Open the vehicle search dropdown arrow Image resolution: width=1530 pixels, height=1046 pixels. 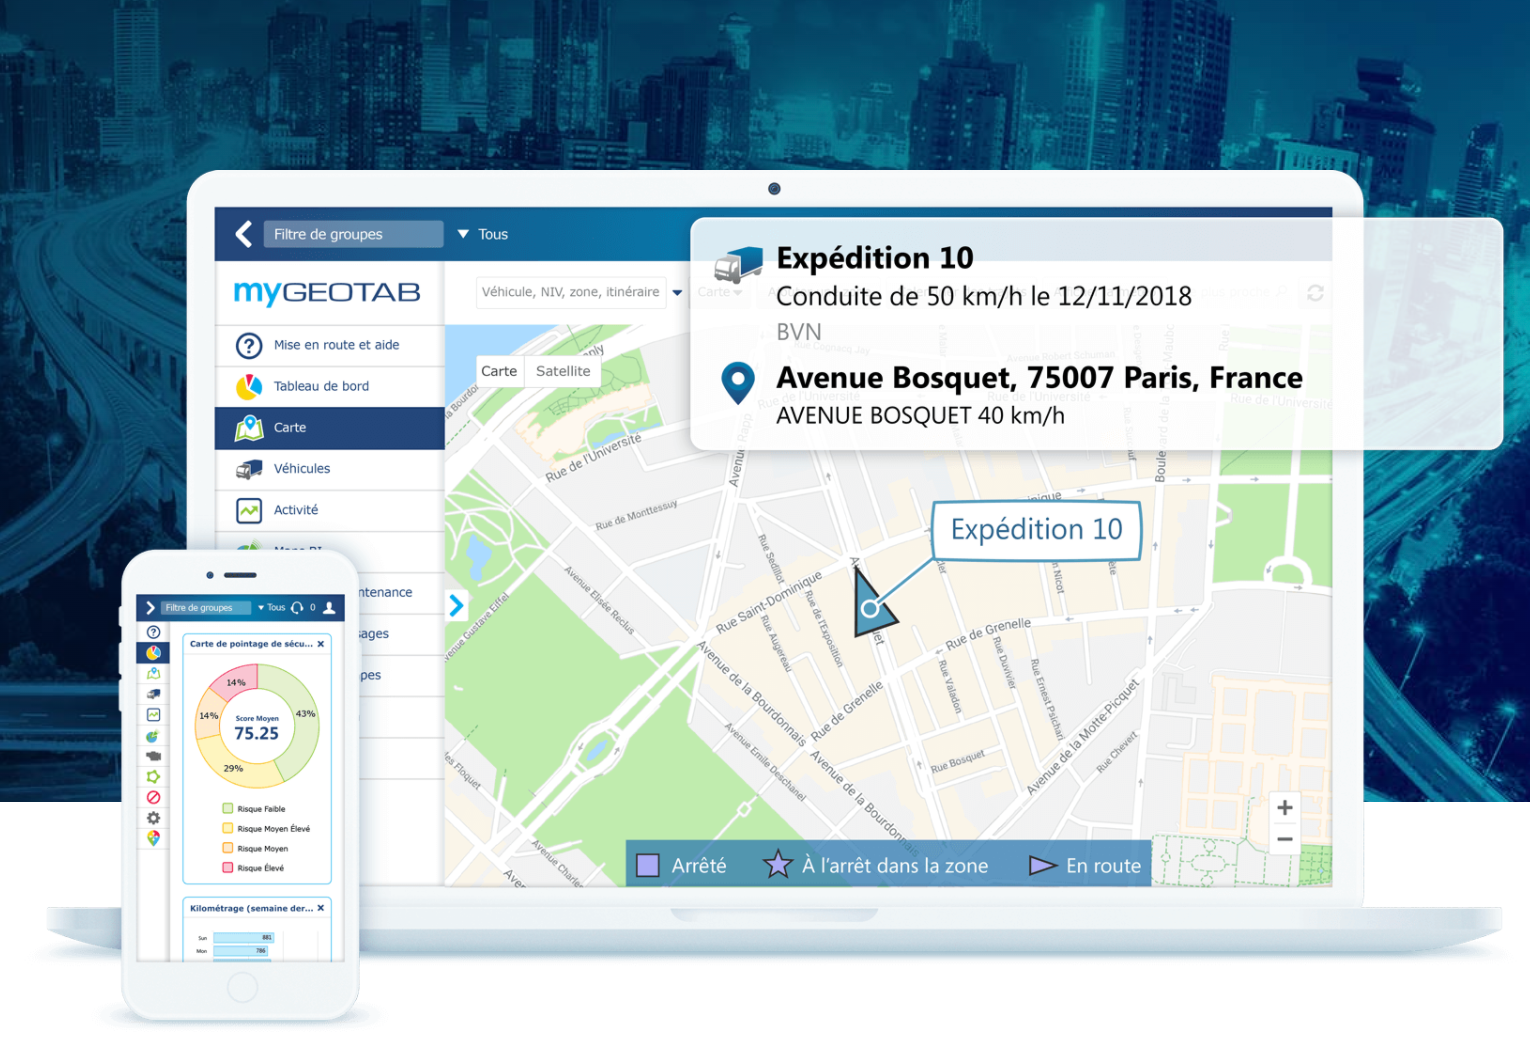677,292
